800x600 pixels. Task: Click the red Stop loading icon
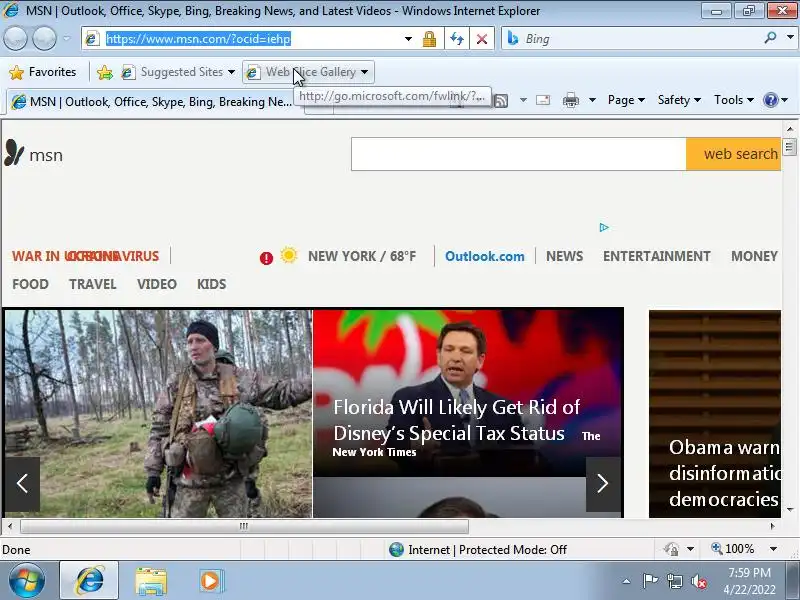482,39
